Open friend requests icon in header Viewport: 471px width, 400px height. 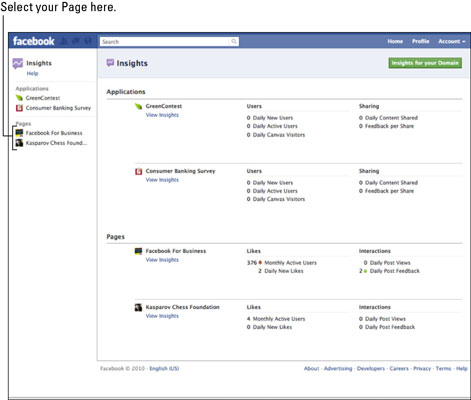64,41
